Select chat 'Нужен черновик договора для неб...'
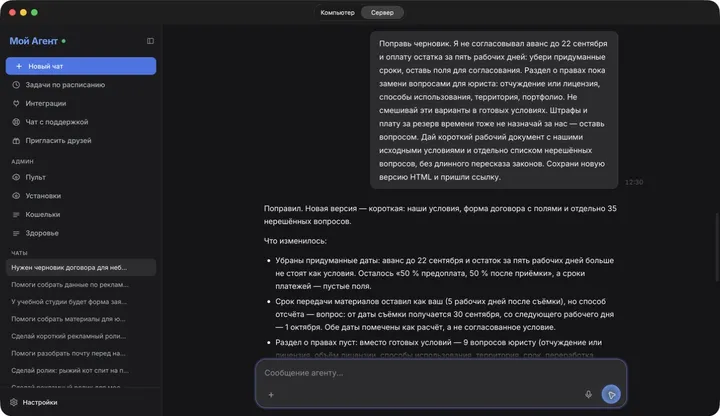The width and height of the screenshot is (720, 416). coord(81,267)
